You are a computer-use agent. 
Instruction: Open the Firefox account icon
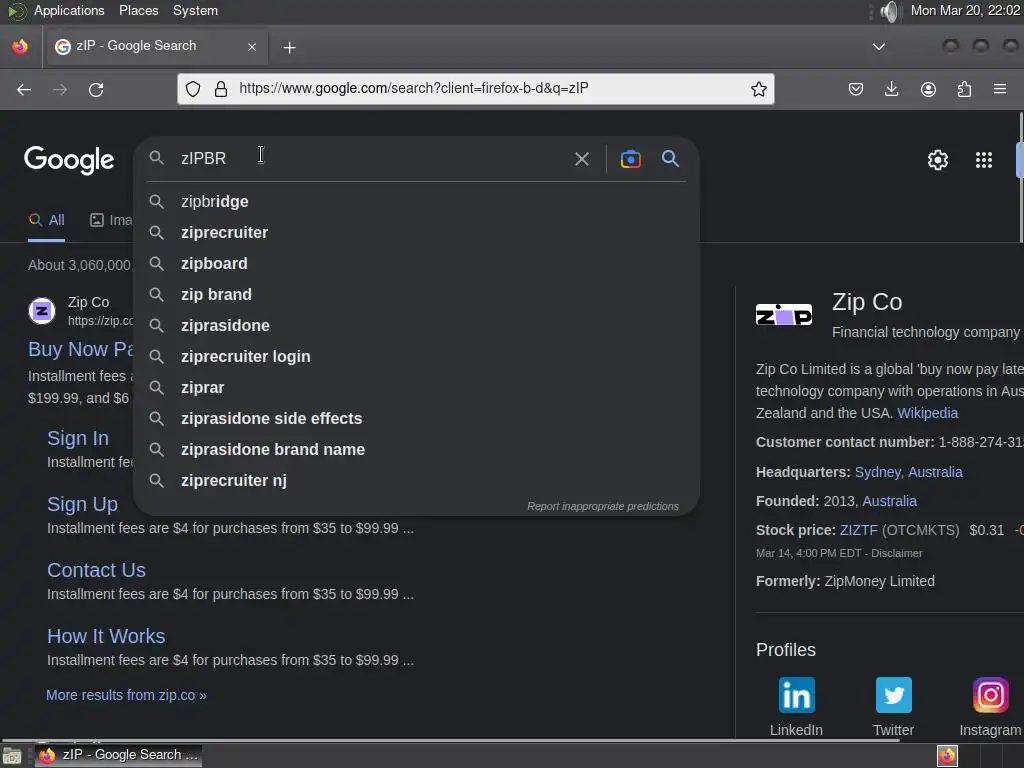coord(928,89)
